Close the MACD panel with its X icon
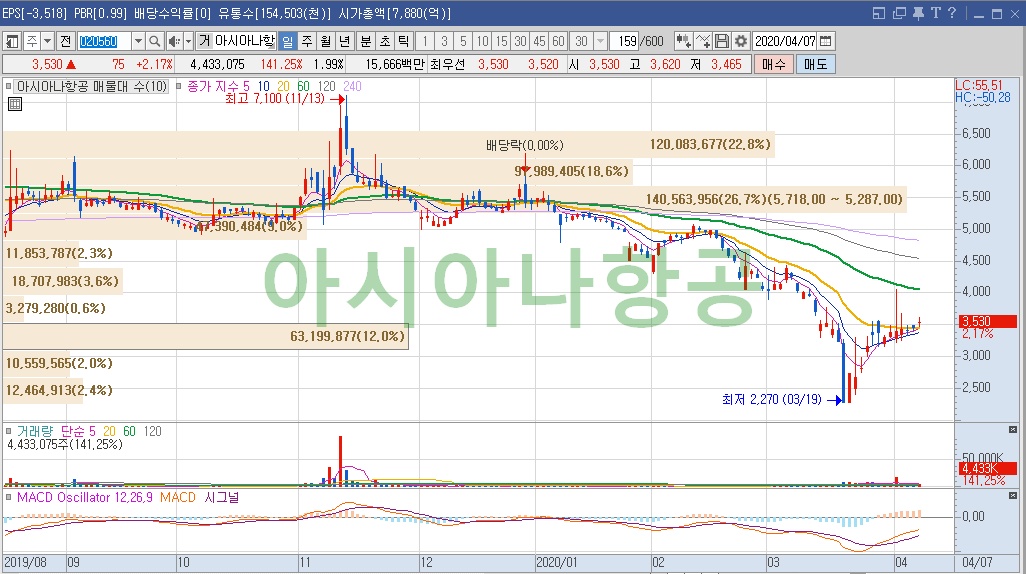1026x574 pixels. coord(1013,496)
